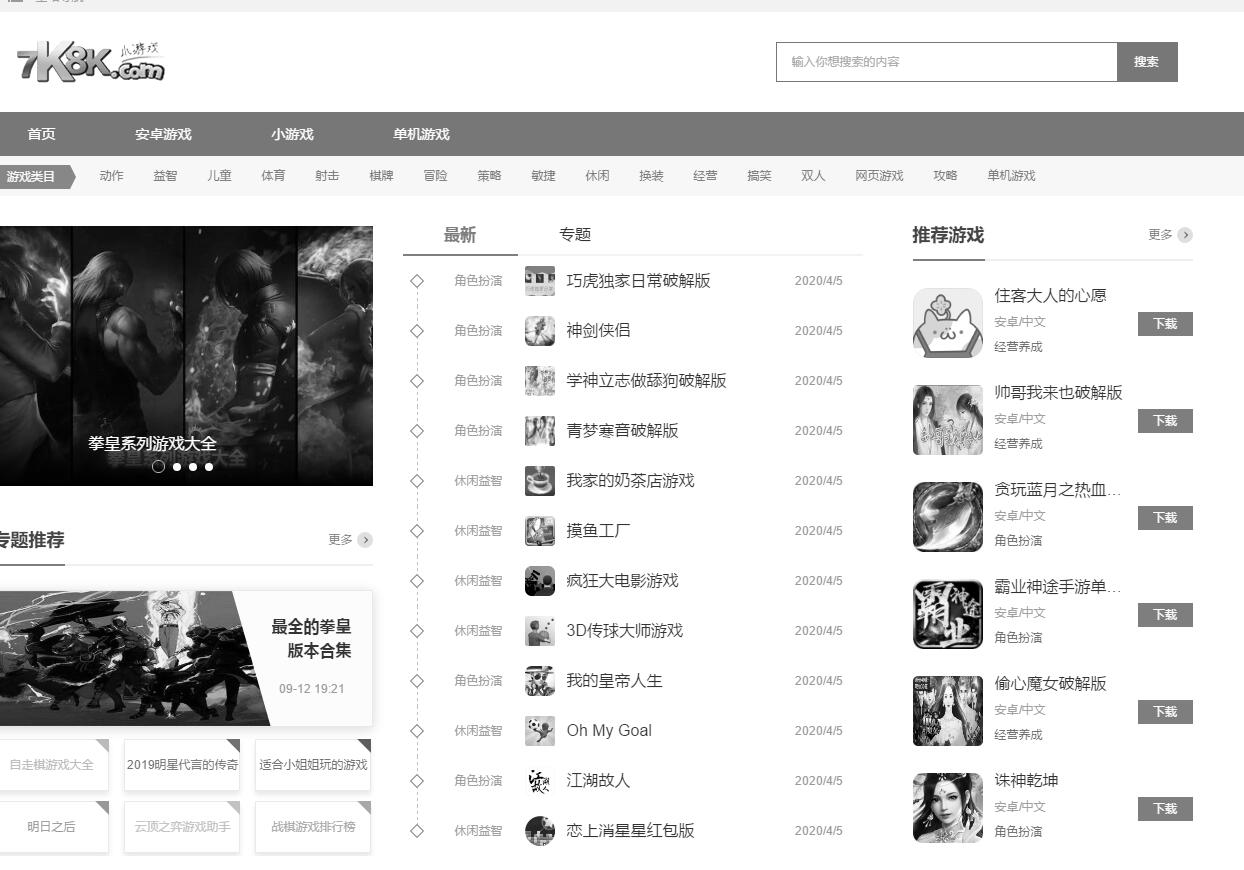Choose the 双人 game category
1244x870 pixels.
813,176
